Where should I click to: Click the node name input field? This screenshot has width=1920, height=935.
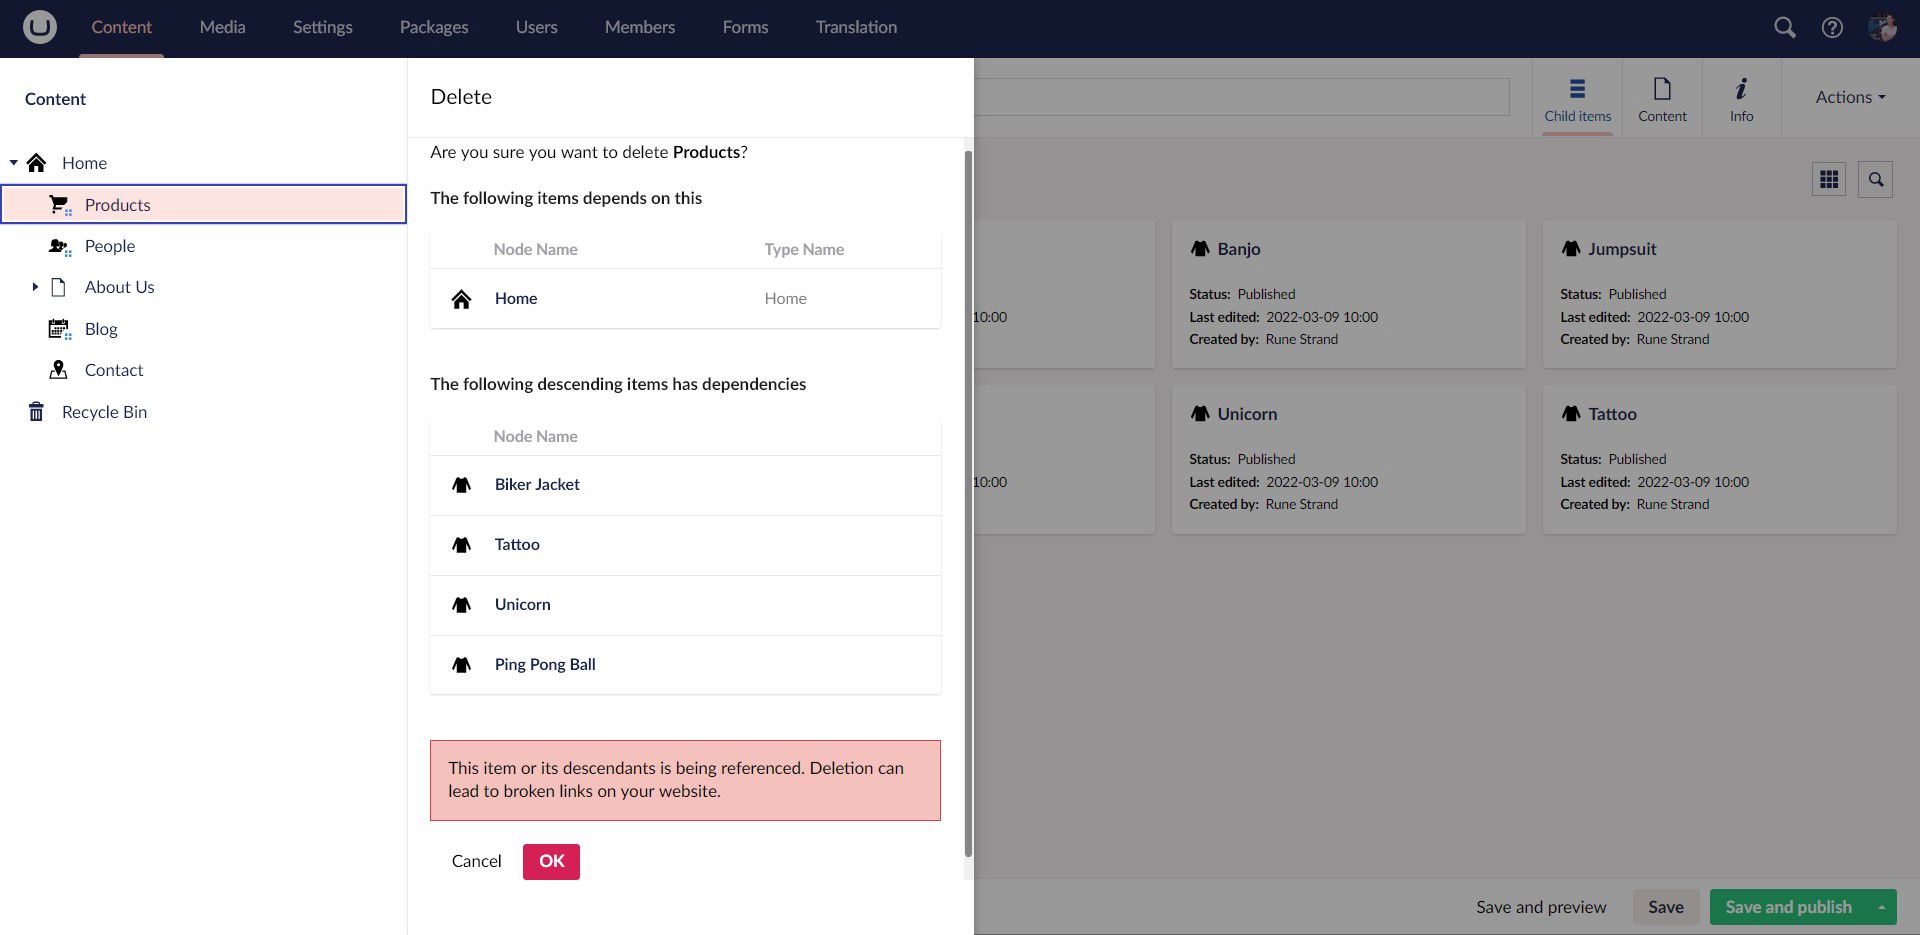[1241, 97]
